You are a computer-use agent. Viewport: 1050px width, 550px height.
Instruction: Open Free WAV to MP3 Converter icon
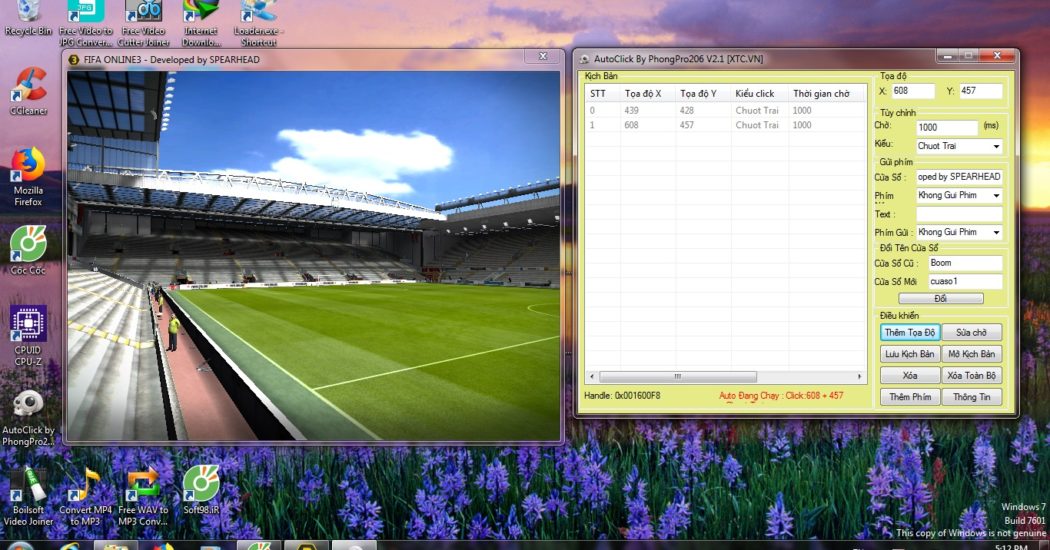(143, 496)
